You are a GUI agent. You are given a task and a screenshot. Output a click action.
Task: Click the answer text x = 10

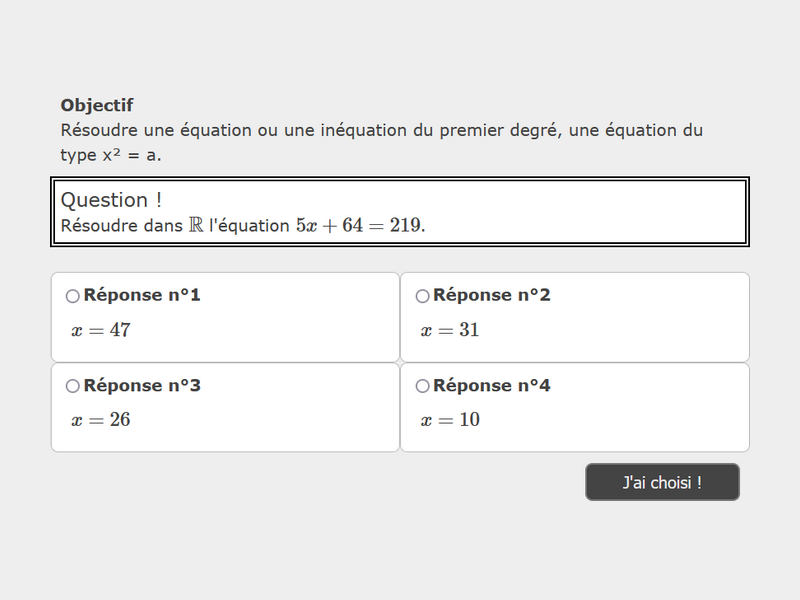[450, 420]
